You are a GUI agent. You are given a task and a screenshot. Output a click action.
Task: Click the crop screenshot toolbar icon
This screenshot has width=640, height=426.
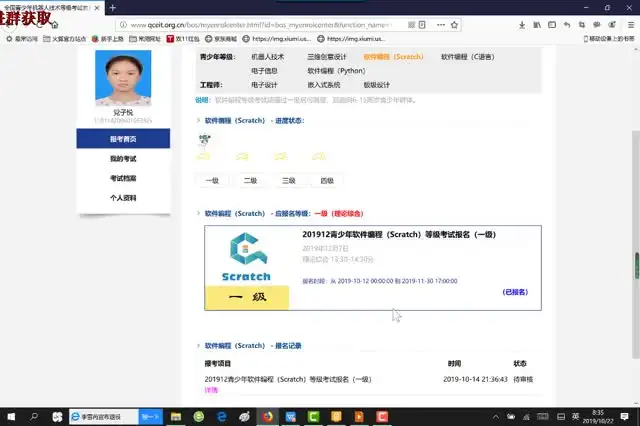click(x=582, y=25)
